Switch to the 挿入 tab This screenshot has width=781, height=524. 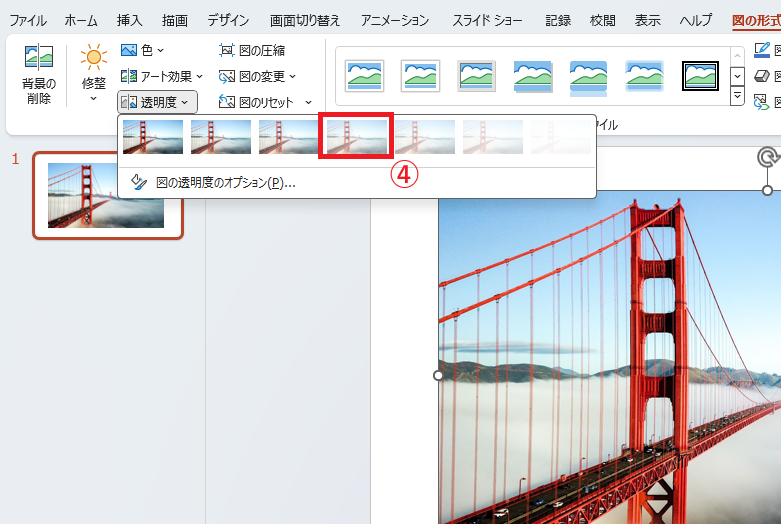(x=130, y=20)
